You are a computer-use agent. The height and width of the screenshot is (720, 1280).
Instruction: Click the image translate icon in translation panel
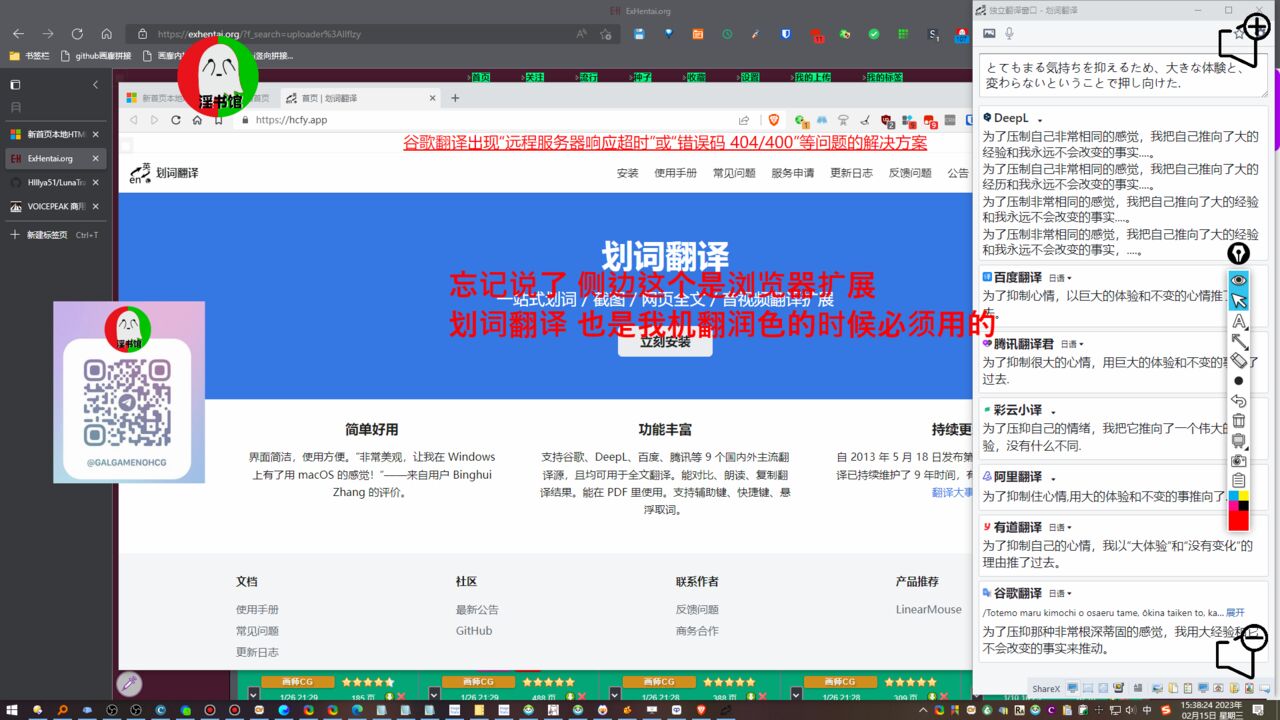click(x=989, y=33)
